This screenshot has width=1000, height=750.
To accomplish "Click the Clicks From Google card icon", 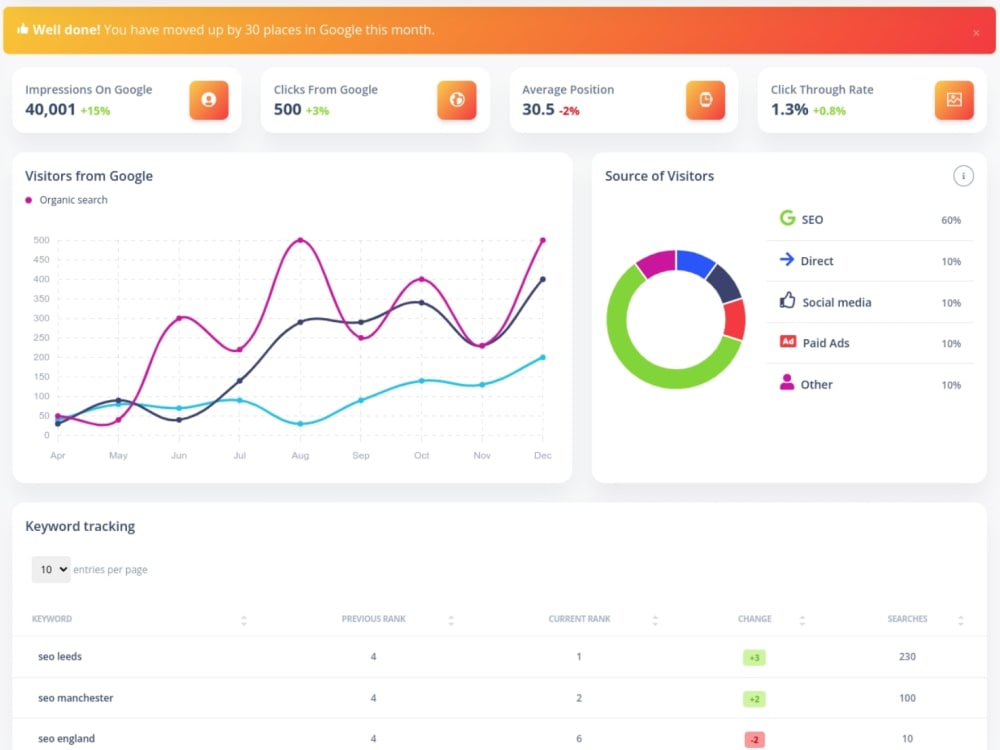I will 457,100.
